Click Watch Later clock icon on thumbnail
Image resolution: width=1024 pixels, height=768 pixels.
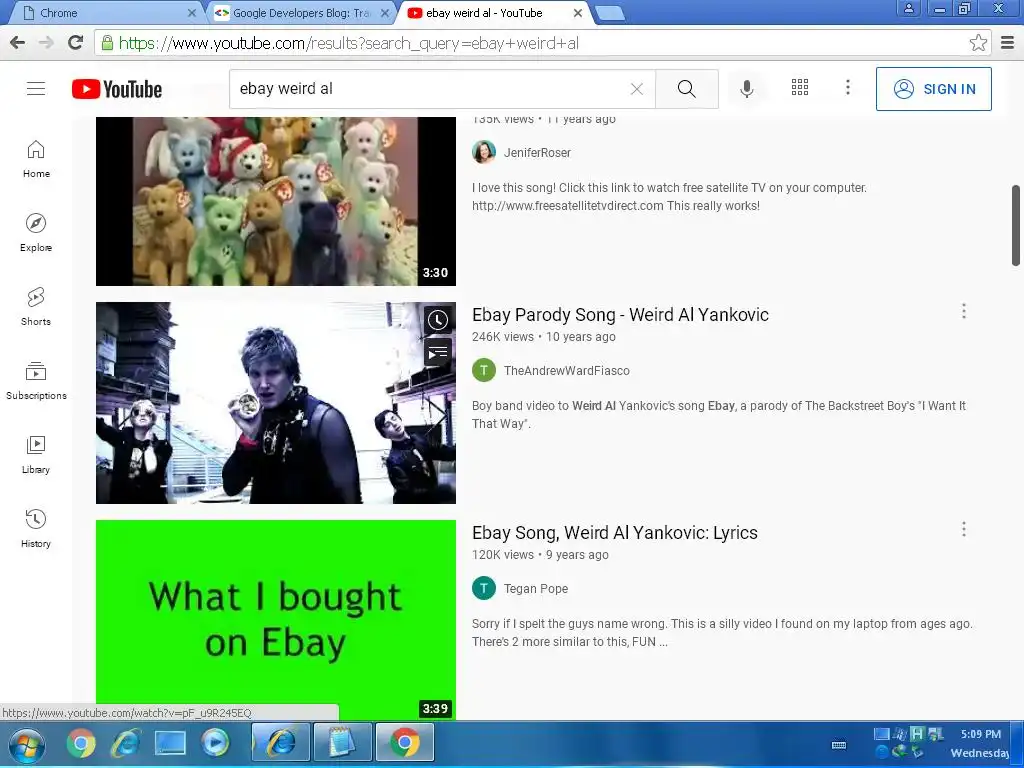[438, 320]
